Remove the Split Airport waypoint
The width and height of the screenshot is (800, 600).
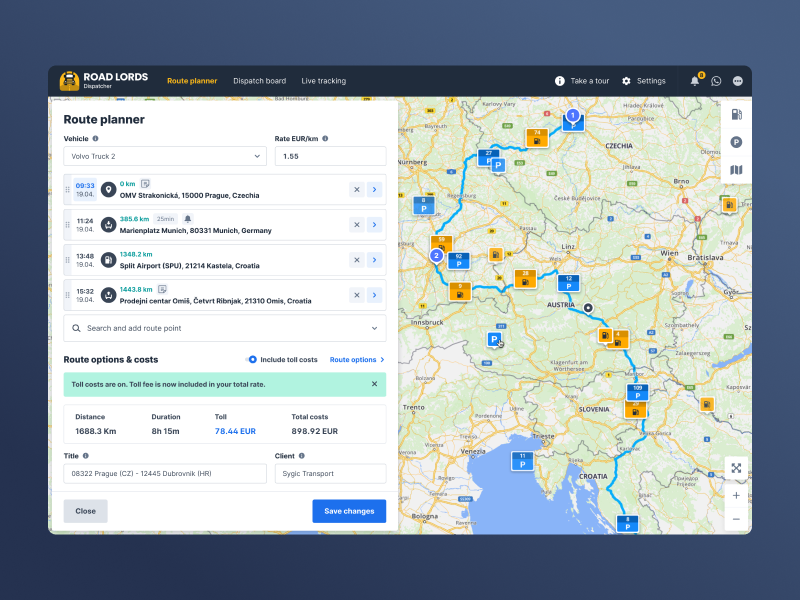(x=357, y=260)
